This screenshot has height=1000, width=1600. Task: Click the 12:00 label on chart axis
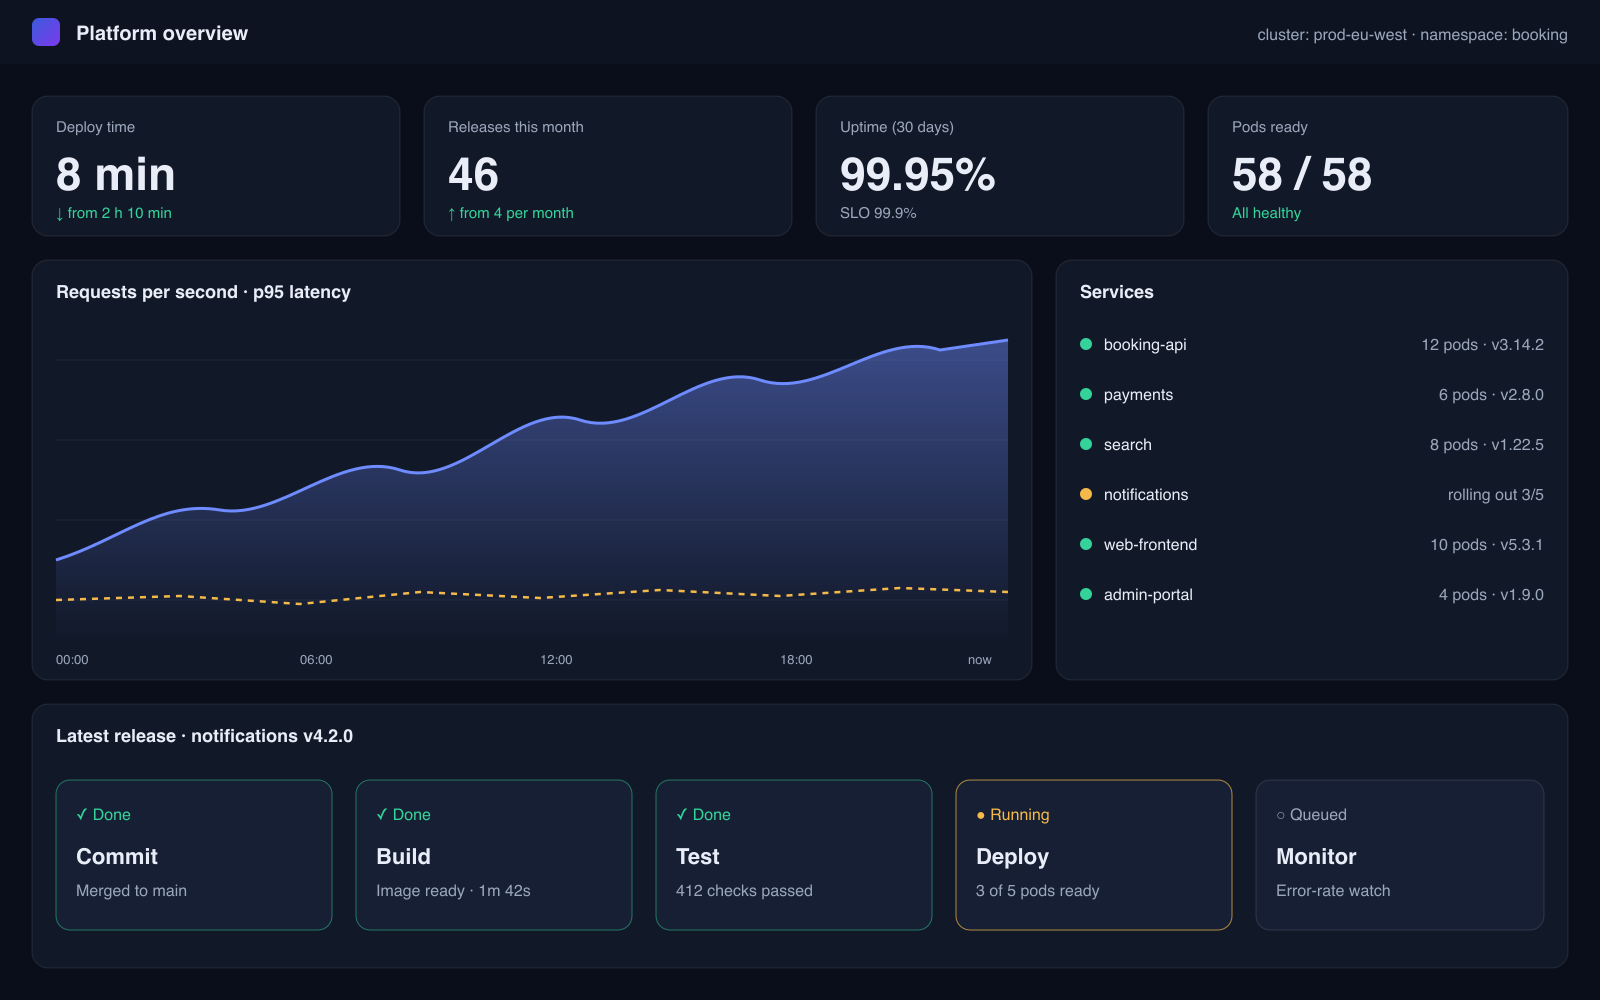[x=556, y=660]
